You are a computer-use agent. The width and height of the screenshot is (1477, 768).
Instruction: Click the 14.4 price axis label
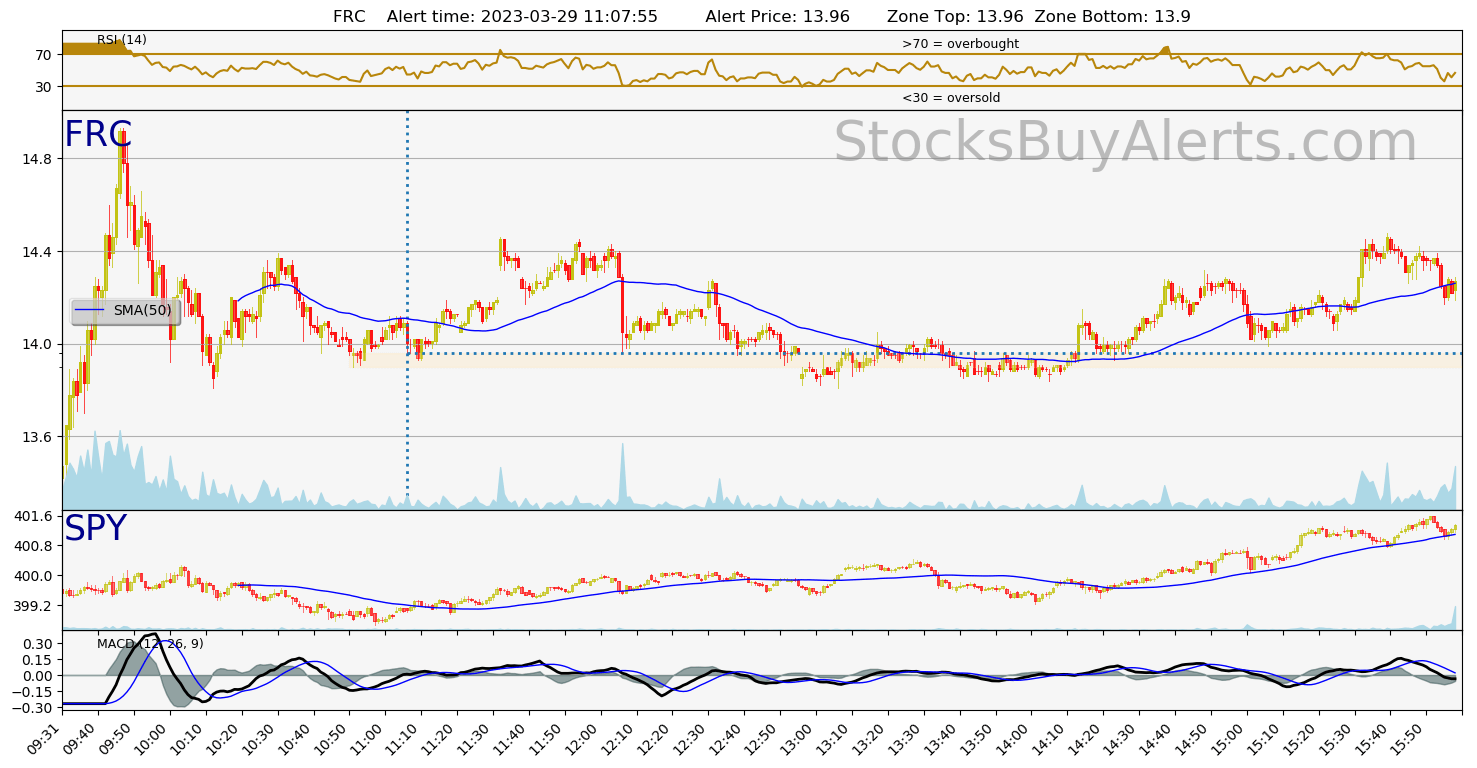(36, 252)
